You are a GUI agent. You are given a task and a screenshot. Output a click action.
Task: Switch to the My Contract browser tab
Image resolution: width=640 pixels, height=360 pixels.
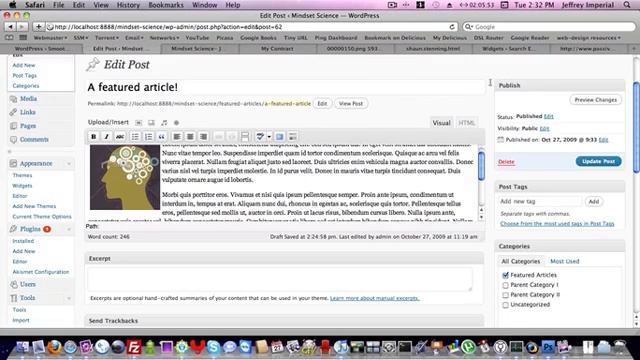pos(277,49)
